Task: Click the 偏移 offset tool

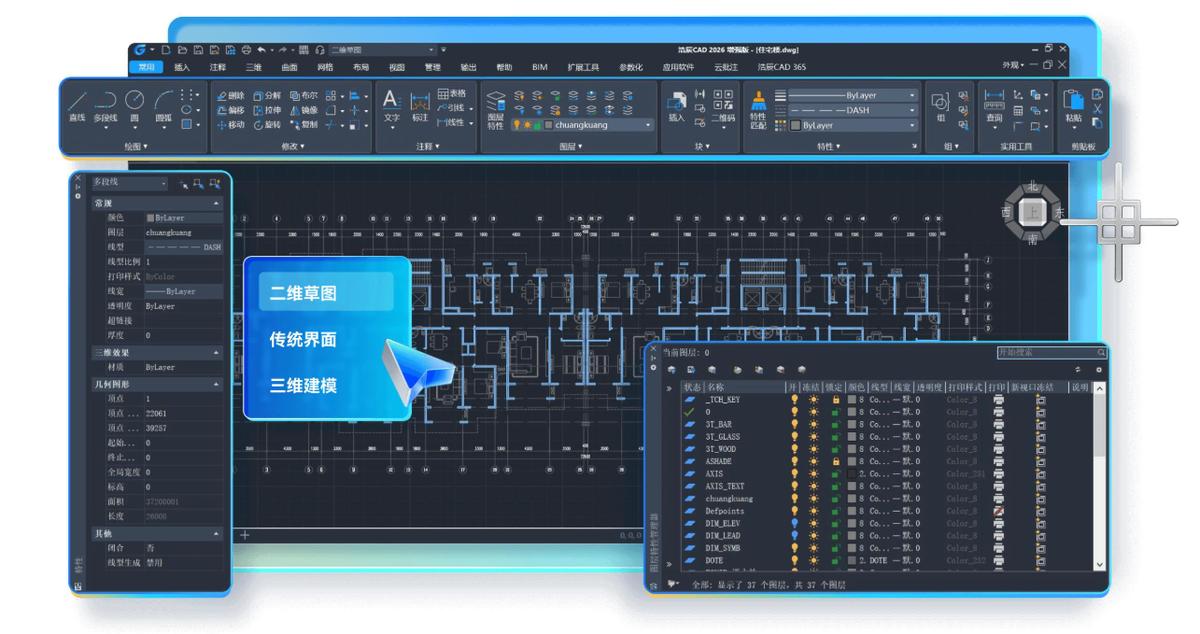Action: point(230,110)
